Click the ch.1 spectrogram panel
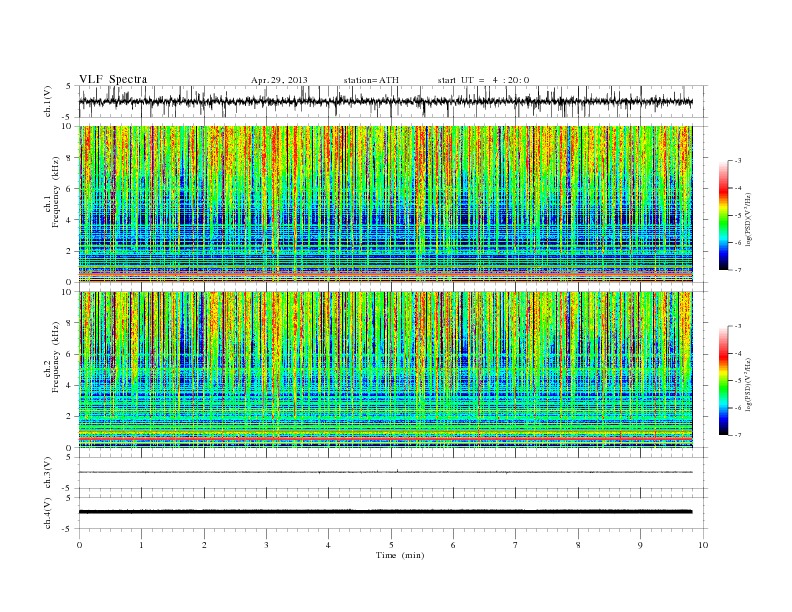The width and height of the screenshot is (792, 612). click(386, 204)
